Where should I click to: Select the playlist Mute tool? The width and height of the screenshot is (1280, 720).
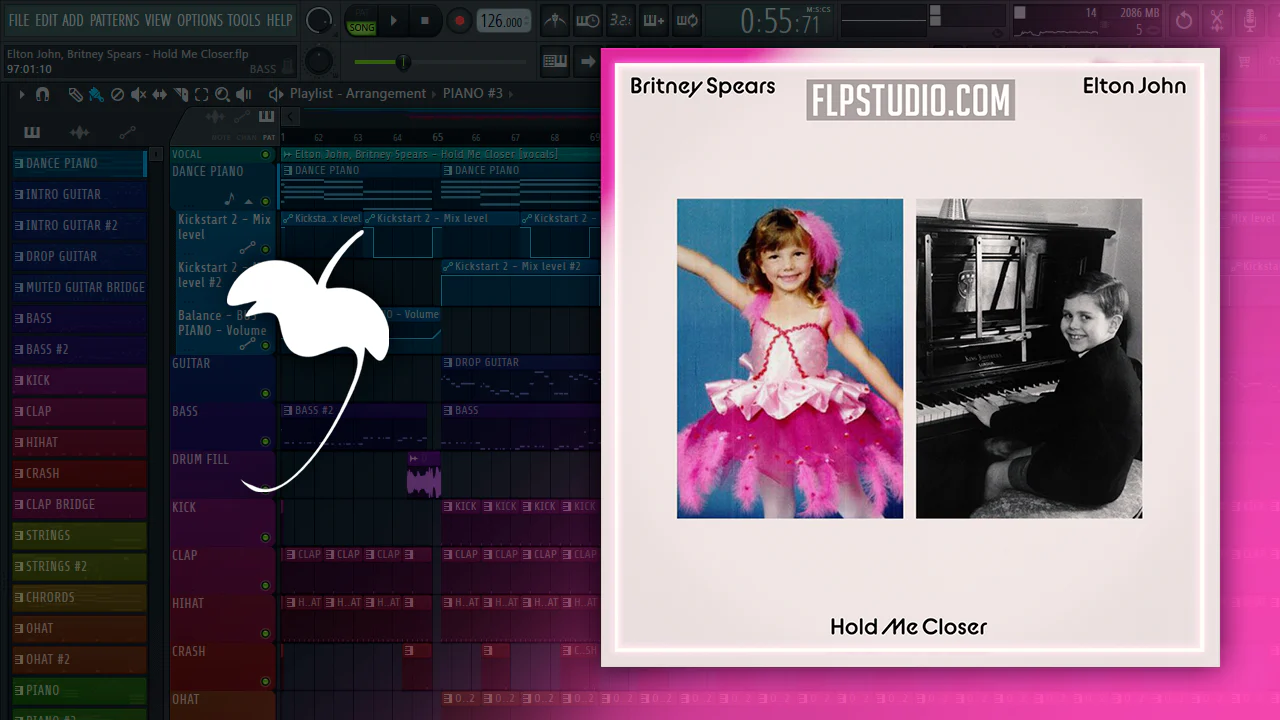(138, 94)
